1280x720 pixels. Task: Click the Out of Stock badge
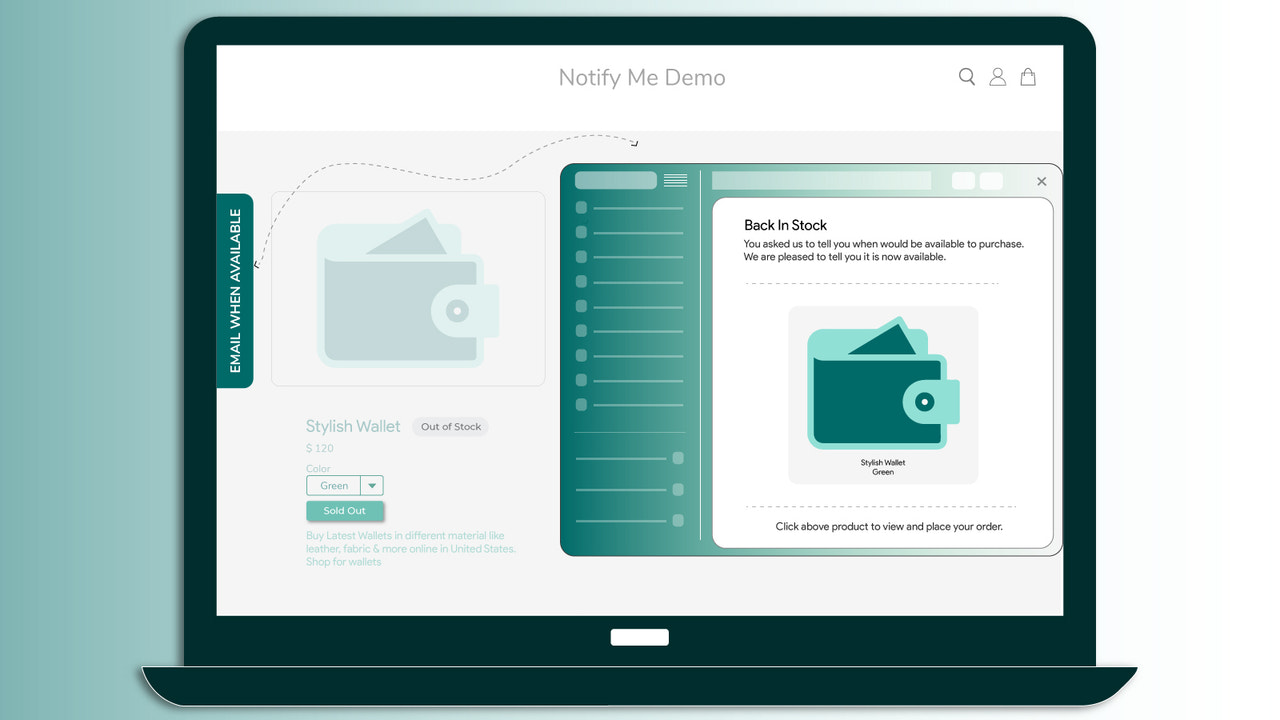450,426
